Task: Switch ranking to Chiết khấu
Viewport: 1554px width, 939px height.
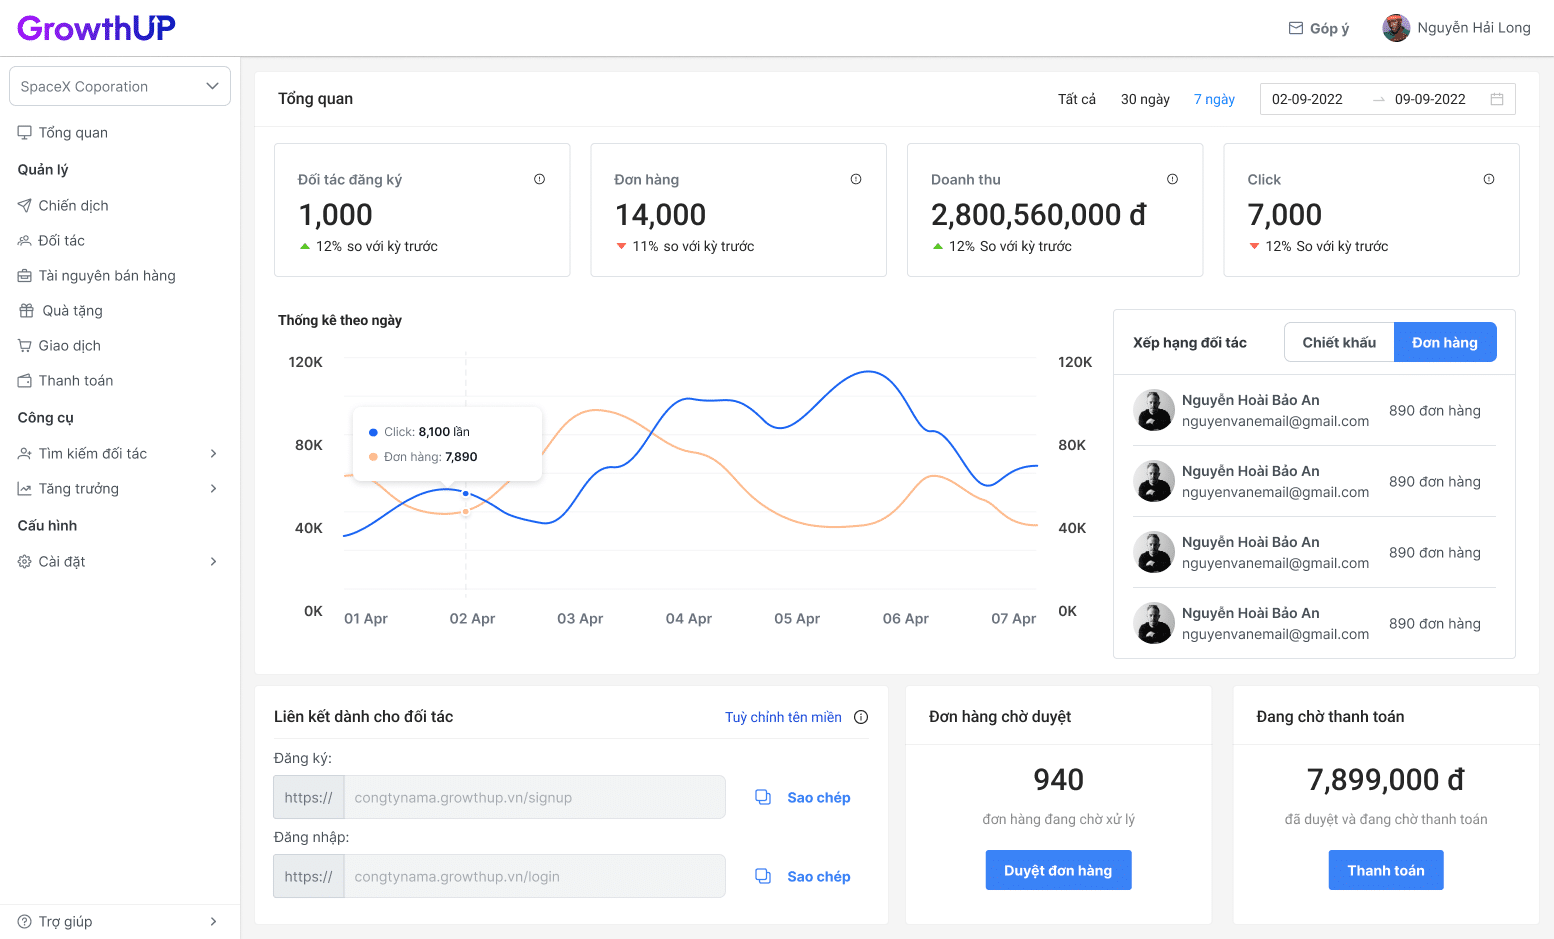Action: point(1338,342)
